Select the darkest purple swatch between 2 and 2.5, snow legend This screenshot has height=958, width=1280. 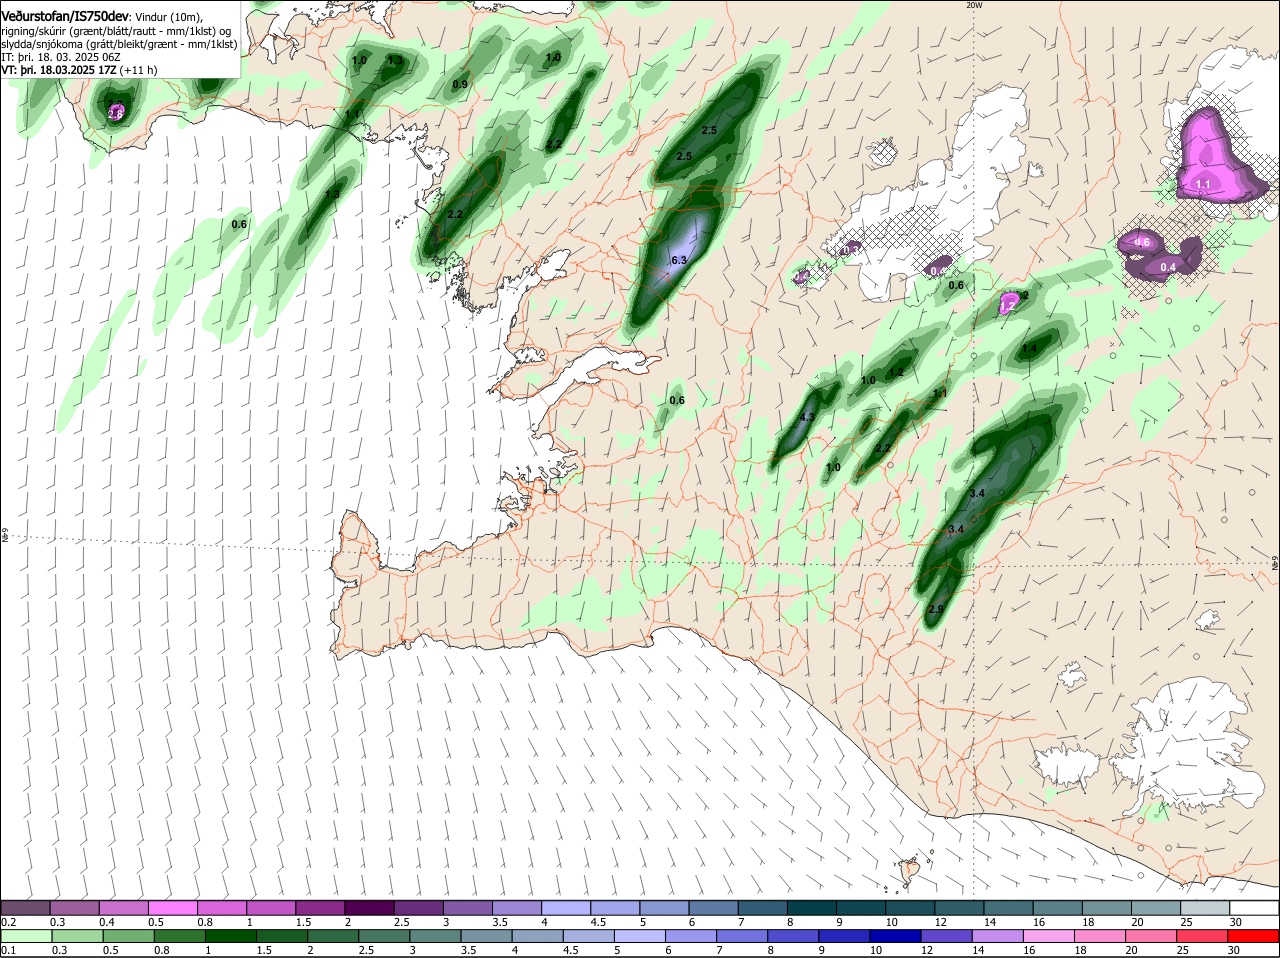coord(369,907)
